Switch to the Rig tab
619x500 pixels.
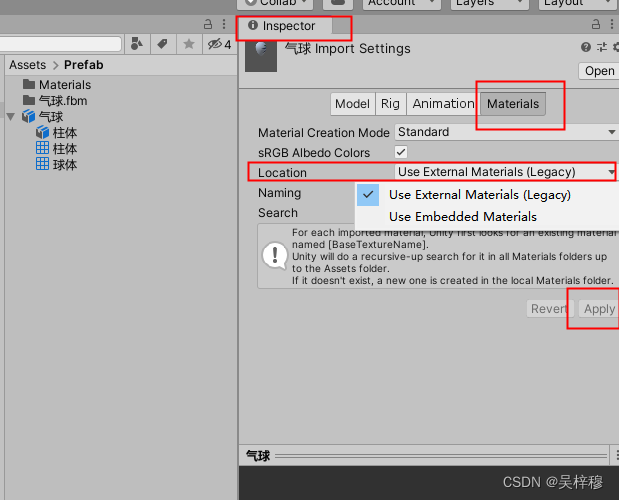pos(390,104)
